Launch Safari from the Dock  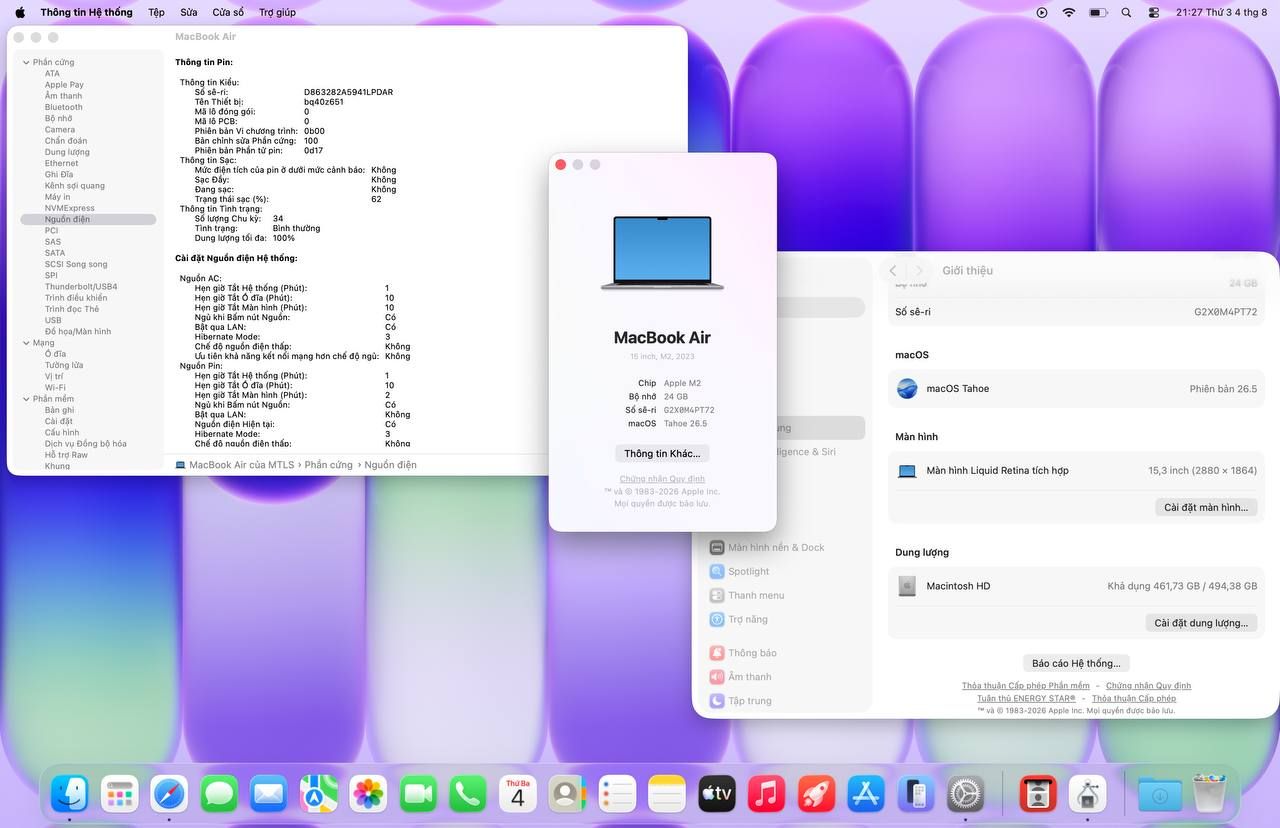(x=169, y=794)
